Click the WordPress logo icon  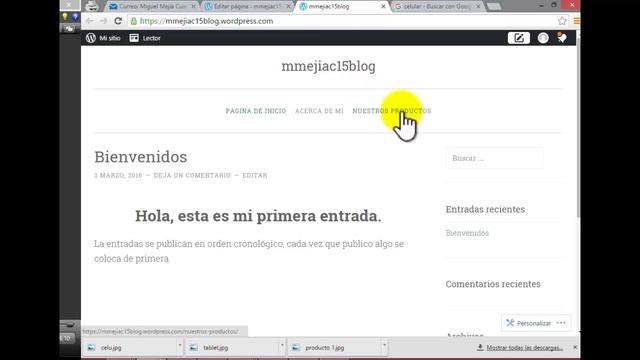pyautogui.click(x=91, y=38)
